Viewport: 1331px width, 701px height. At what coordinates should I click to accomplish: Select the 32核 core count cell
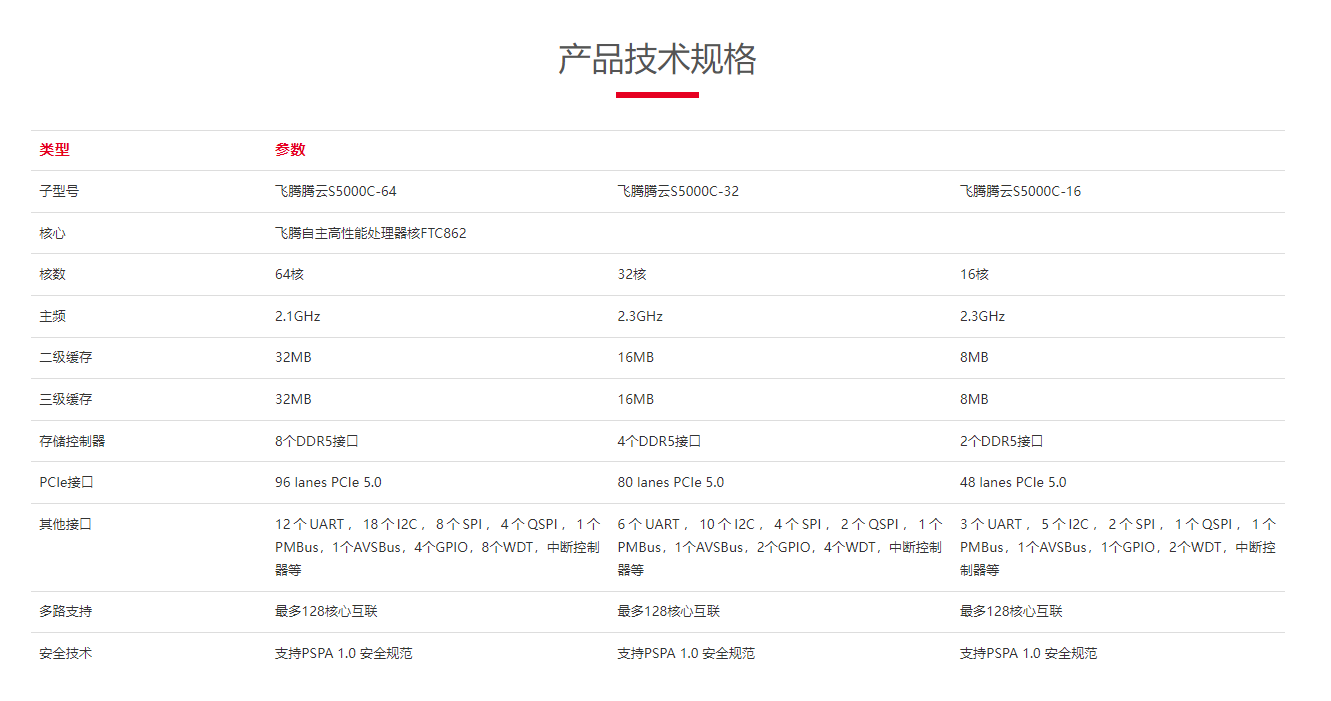click(632, 274)
